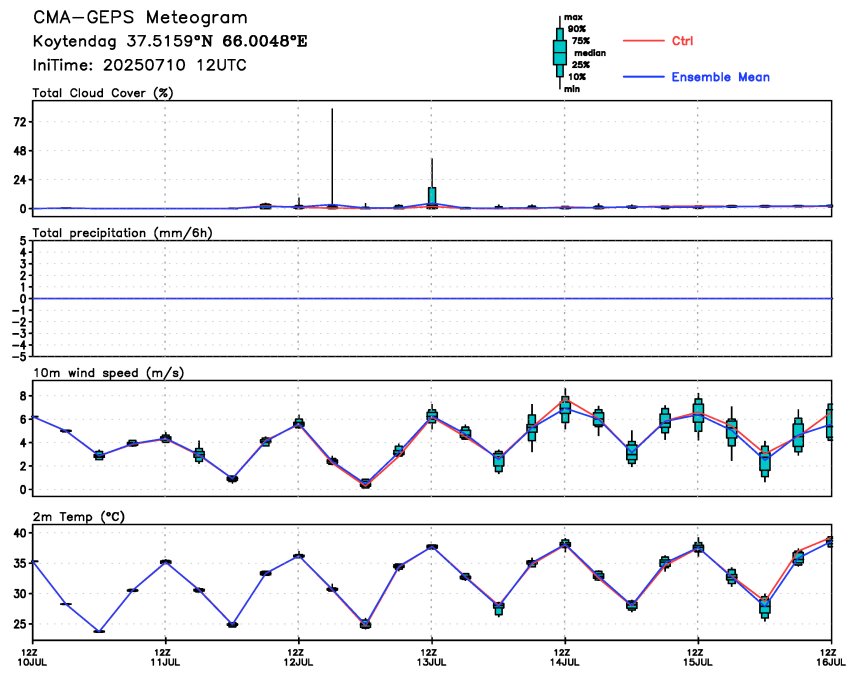
Task: Click the cloud cover box at 12Z 13JUL
Action: click(432, 197)
